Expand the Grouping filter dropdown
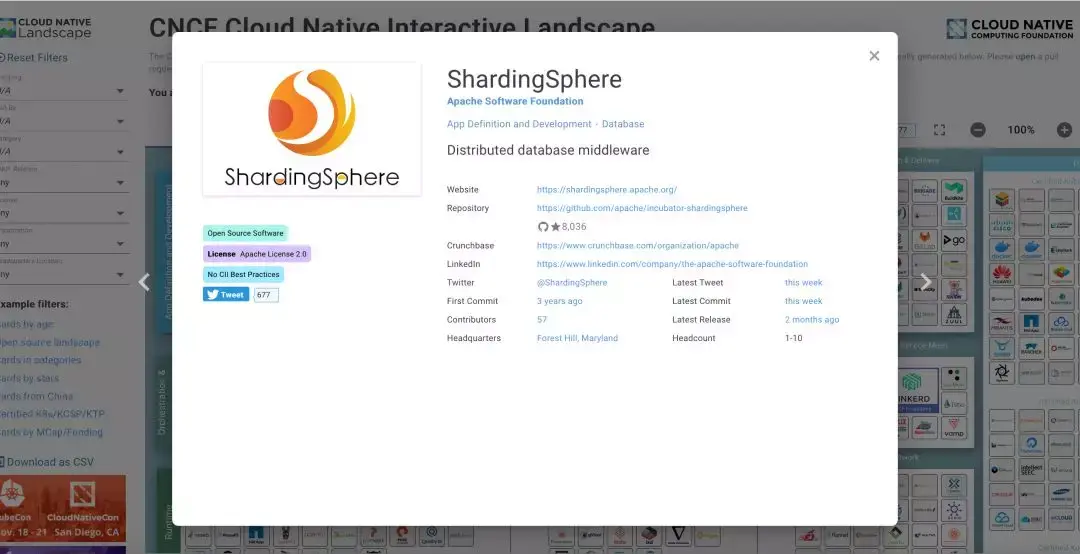 coord(63,91)
